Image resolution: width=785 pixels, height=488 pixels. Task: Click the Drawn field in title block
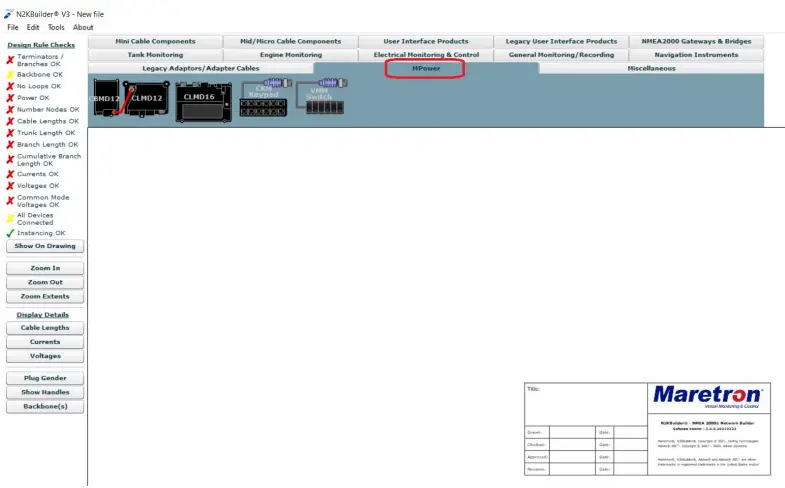tap(572, 432)
